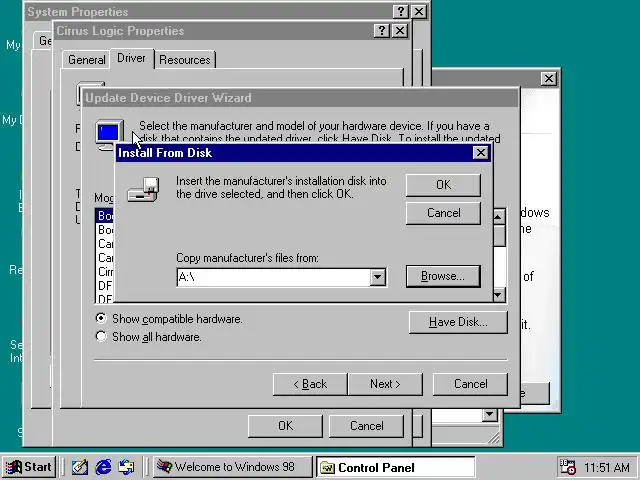Image resolution: width=640 pixels, height=480 pixels.
Task: Click the clock showing 11:51 AM
Action: click(607, 467)
